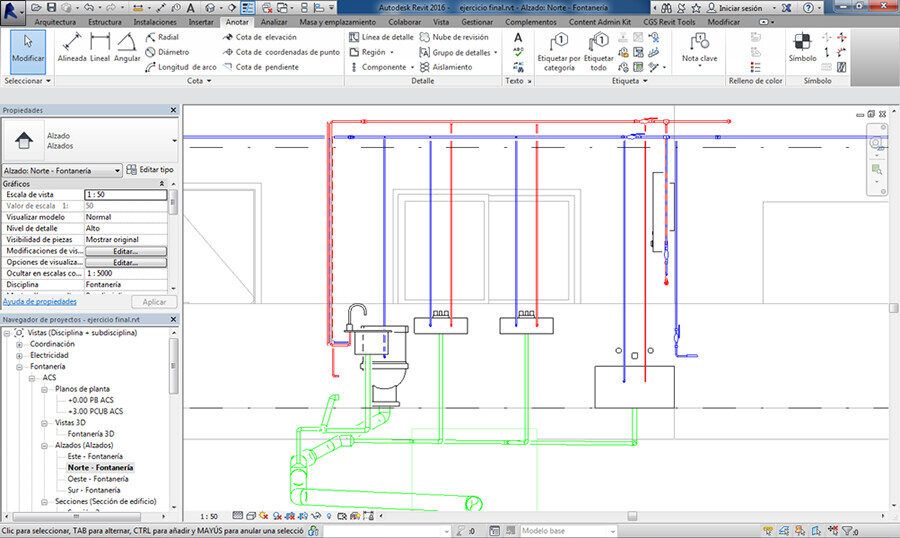Click the Etiquetar por categoría tool

559,48
